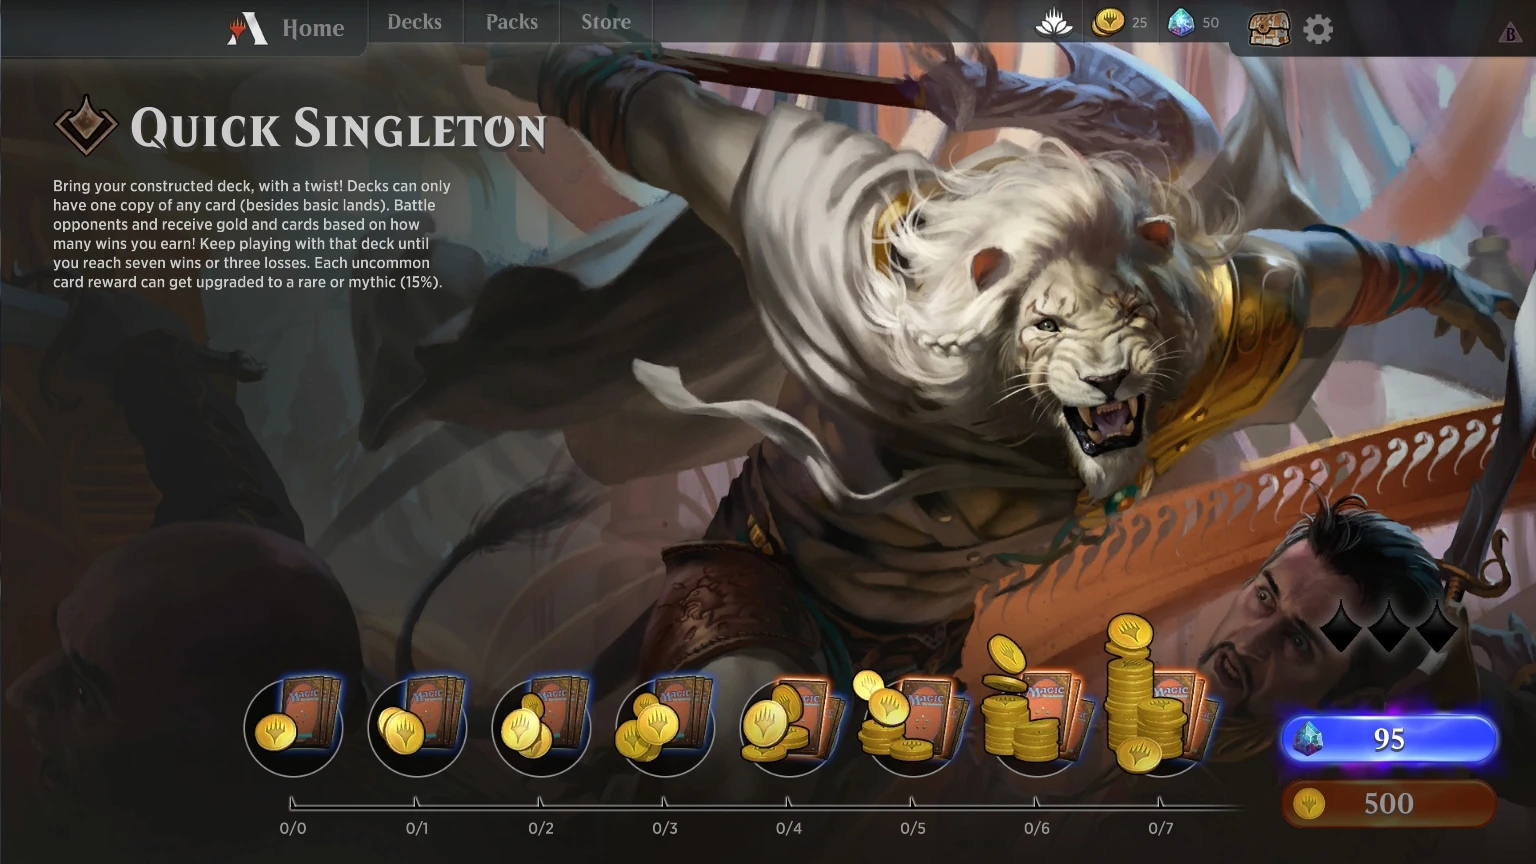The width and height of the screenshot is (1536, 864).
Task: Open the treasure chest rewards icon
Action: [x=1269, y=28]
